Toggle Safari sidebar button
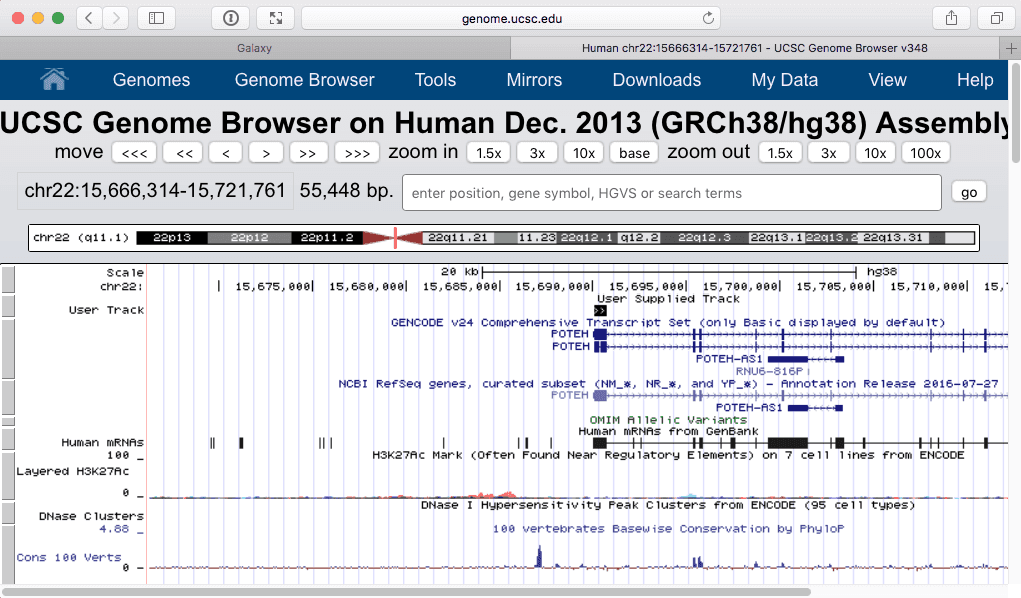The image size is (1021, 598). [x=155, y=18]
